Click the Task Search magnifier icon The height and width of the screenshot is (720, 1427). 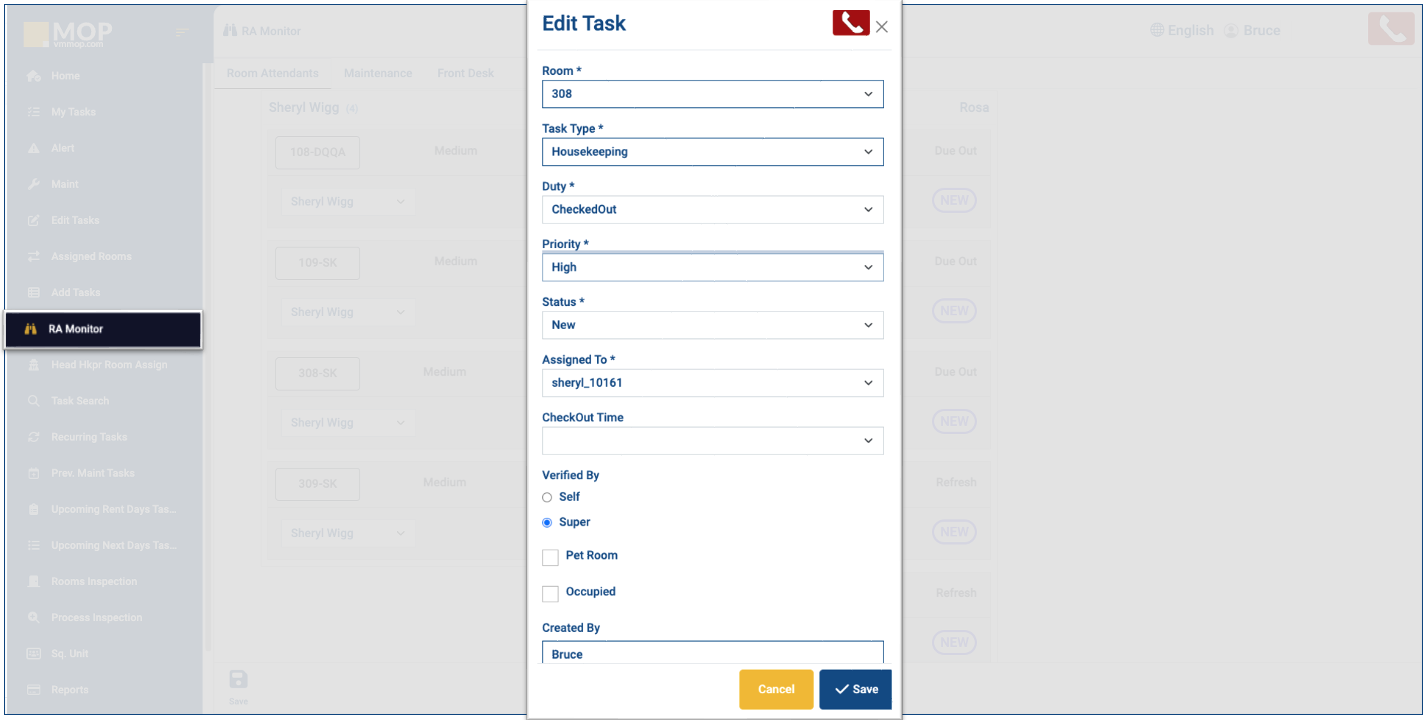[34, 401]
